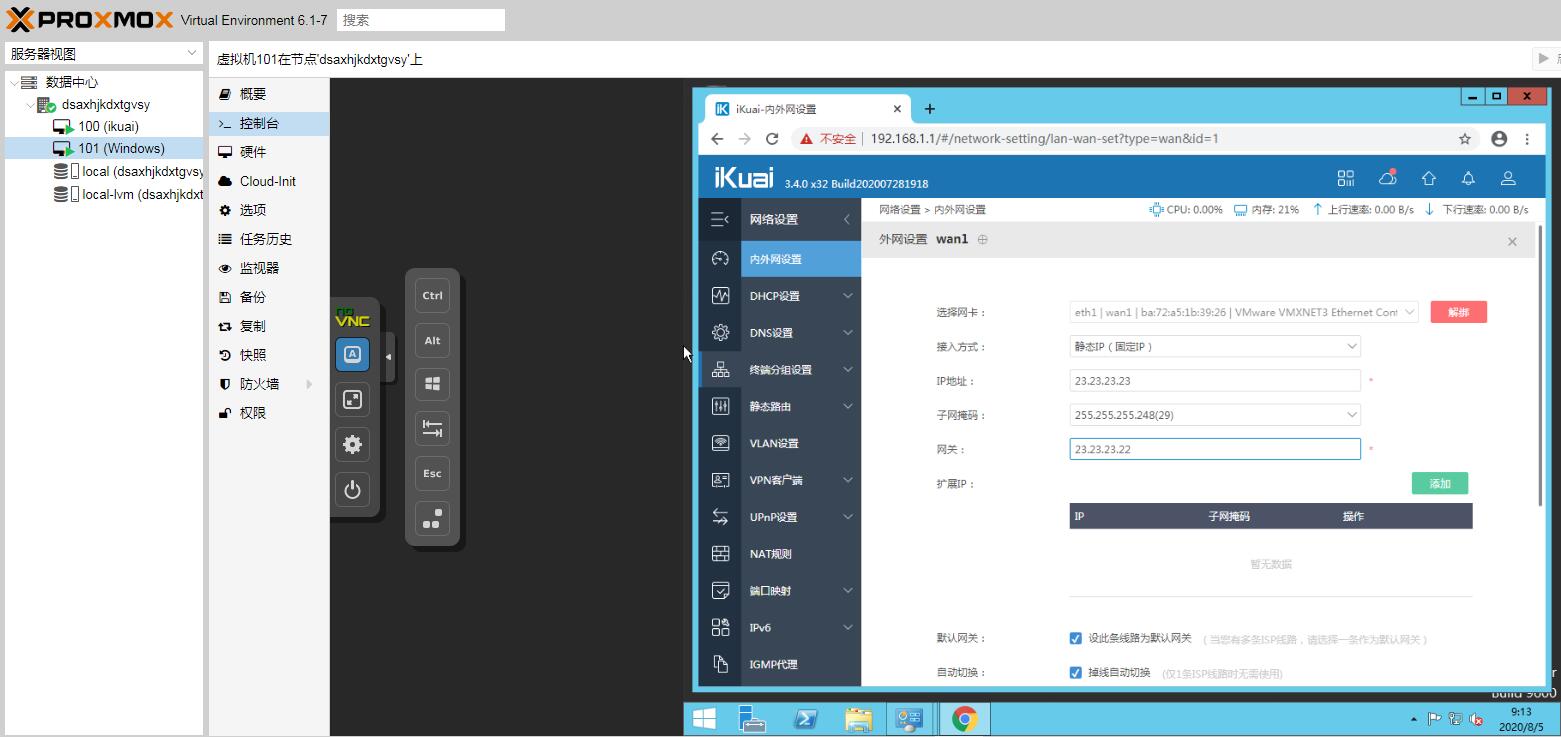The height and width of the screenshot is (737, 1561).
Task: Send Ctrl+Alt+Del via noVNC panel
Action: (432, 518)
